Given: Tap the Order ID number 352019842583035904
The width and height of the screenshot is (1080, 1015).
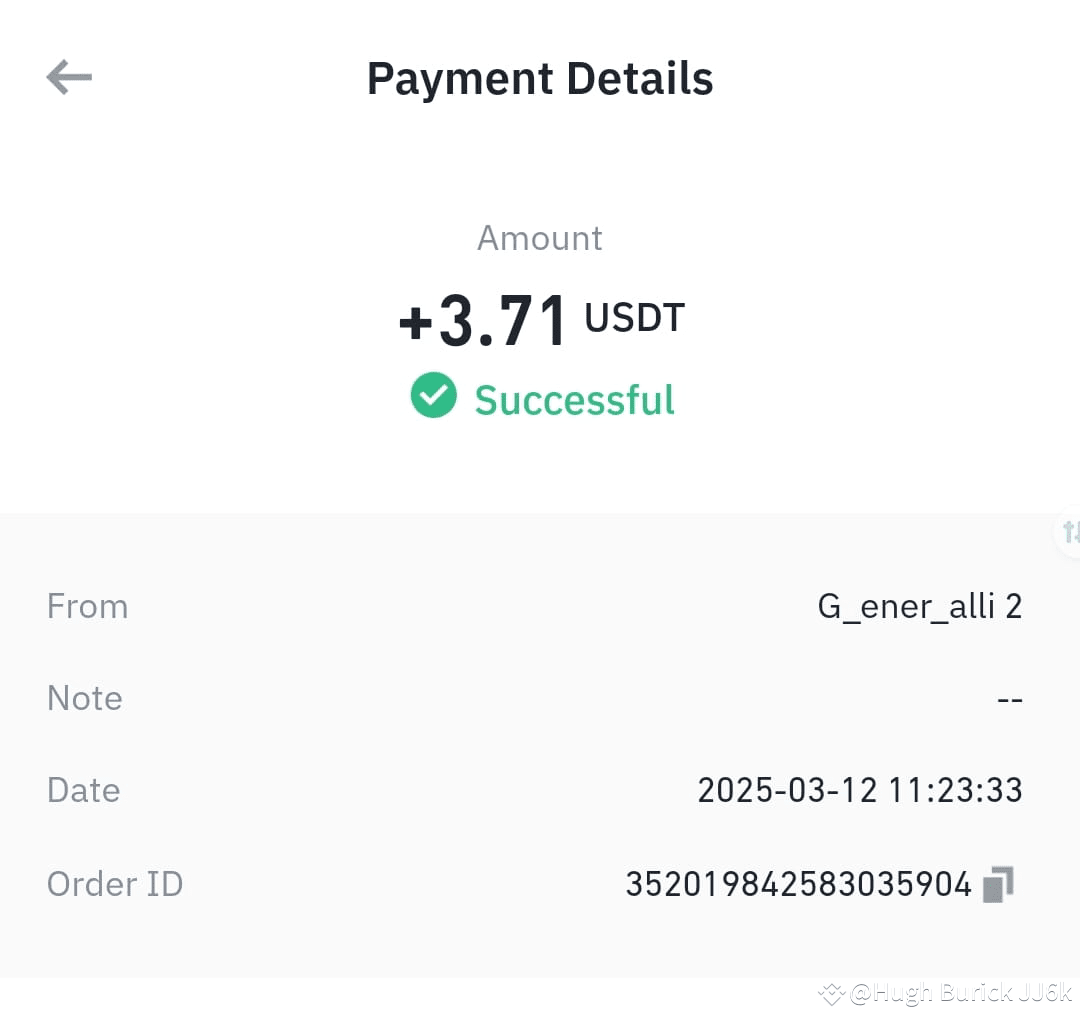Looking at the screenshot, I should pyautogui.click(x=798, y=884).
